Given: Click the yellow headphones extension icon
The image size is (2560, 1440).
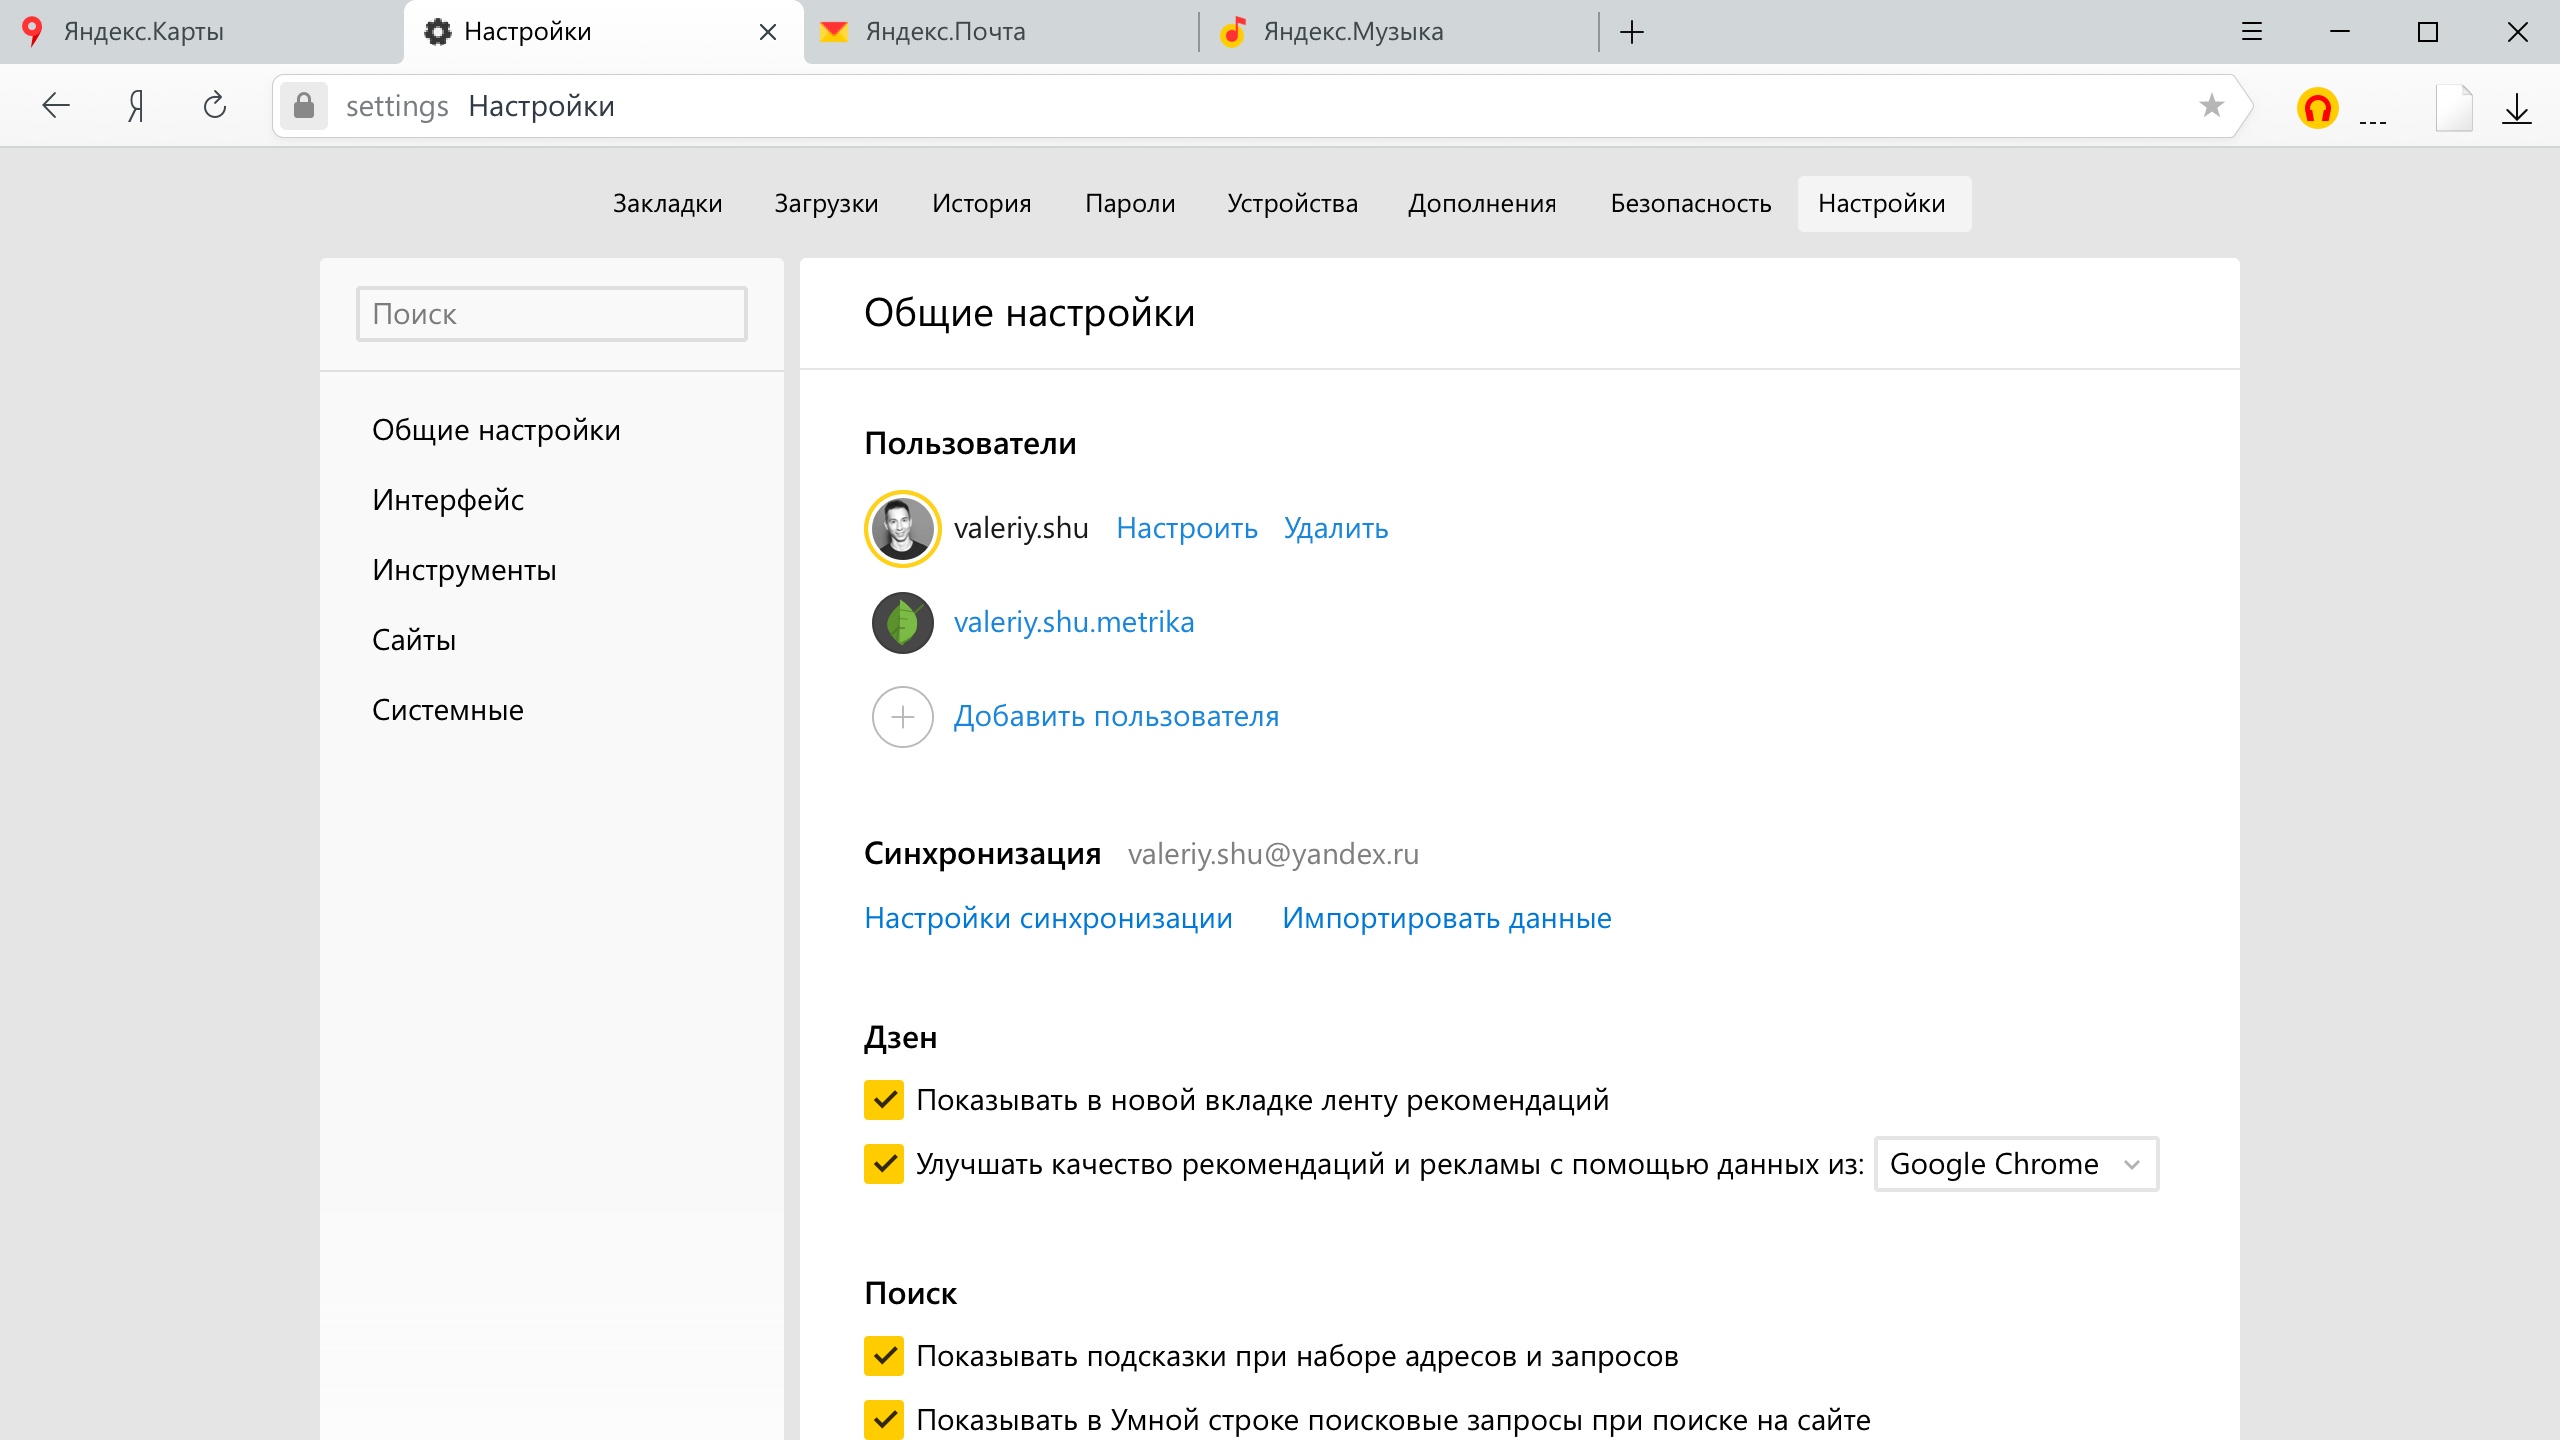Looking at the screenshot, I should point(2317,108).
